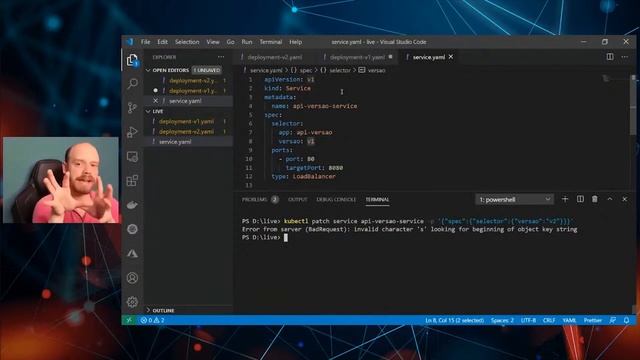Change language mode YAML in status bar
640x360 pixels.
pyautogui.click(x=569, y=320)
